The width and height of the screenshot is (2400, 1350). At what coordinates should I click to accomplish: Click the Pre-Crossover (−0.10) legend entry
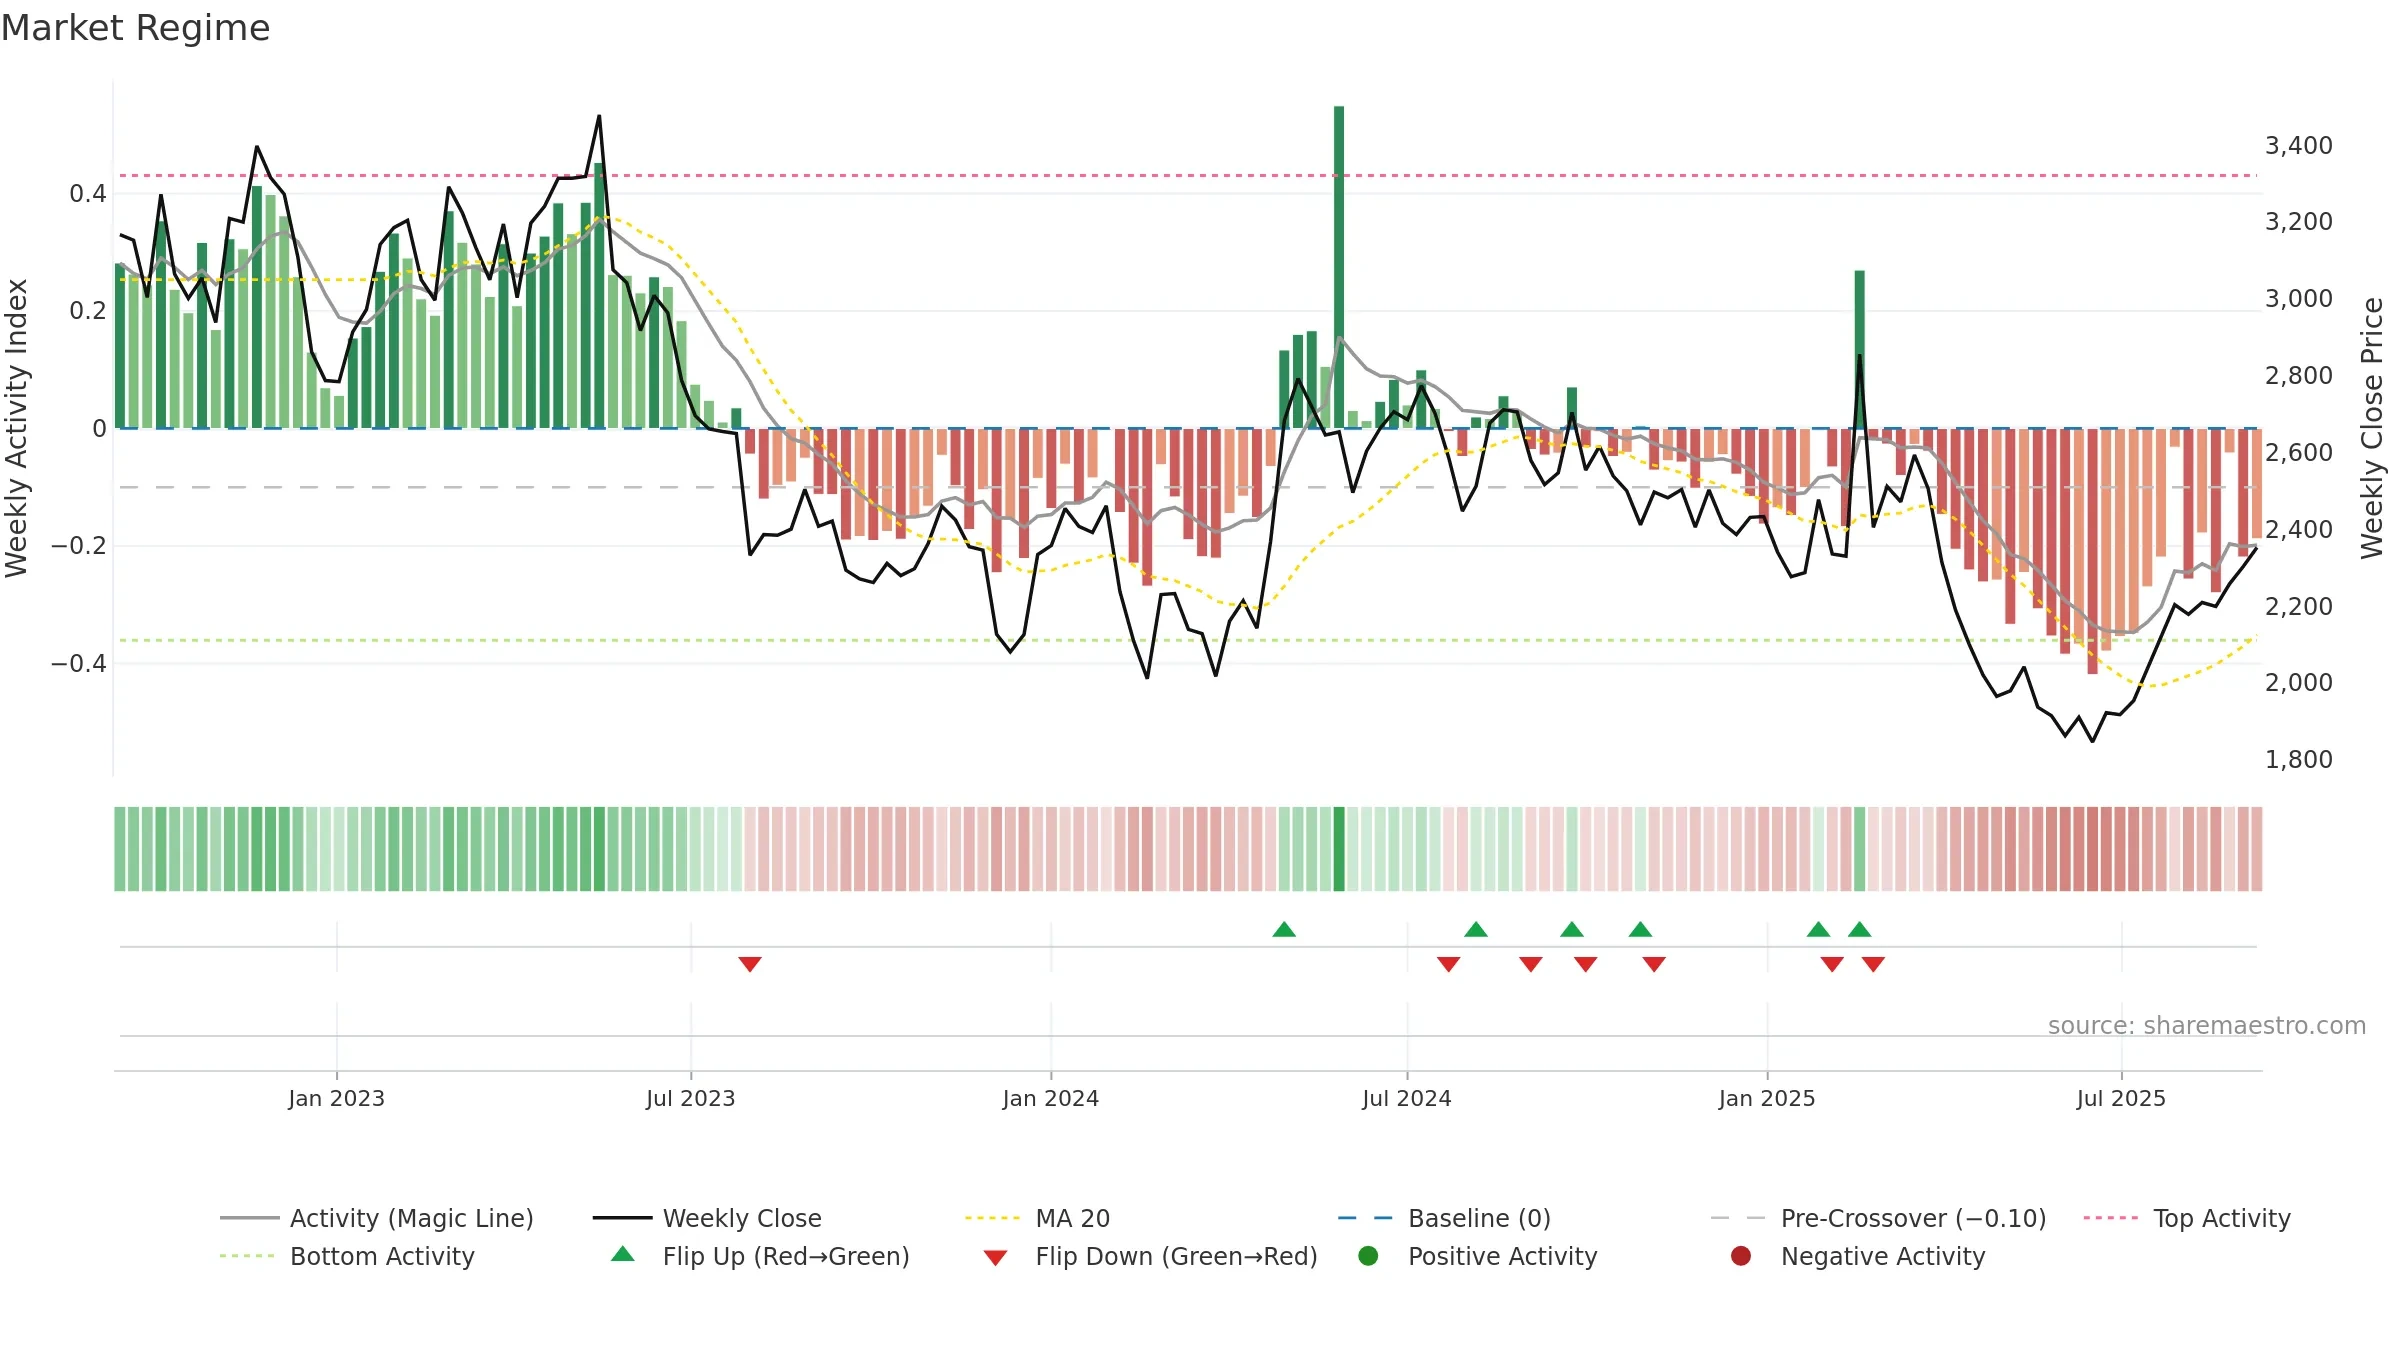1878,1218
